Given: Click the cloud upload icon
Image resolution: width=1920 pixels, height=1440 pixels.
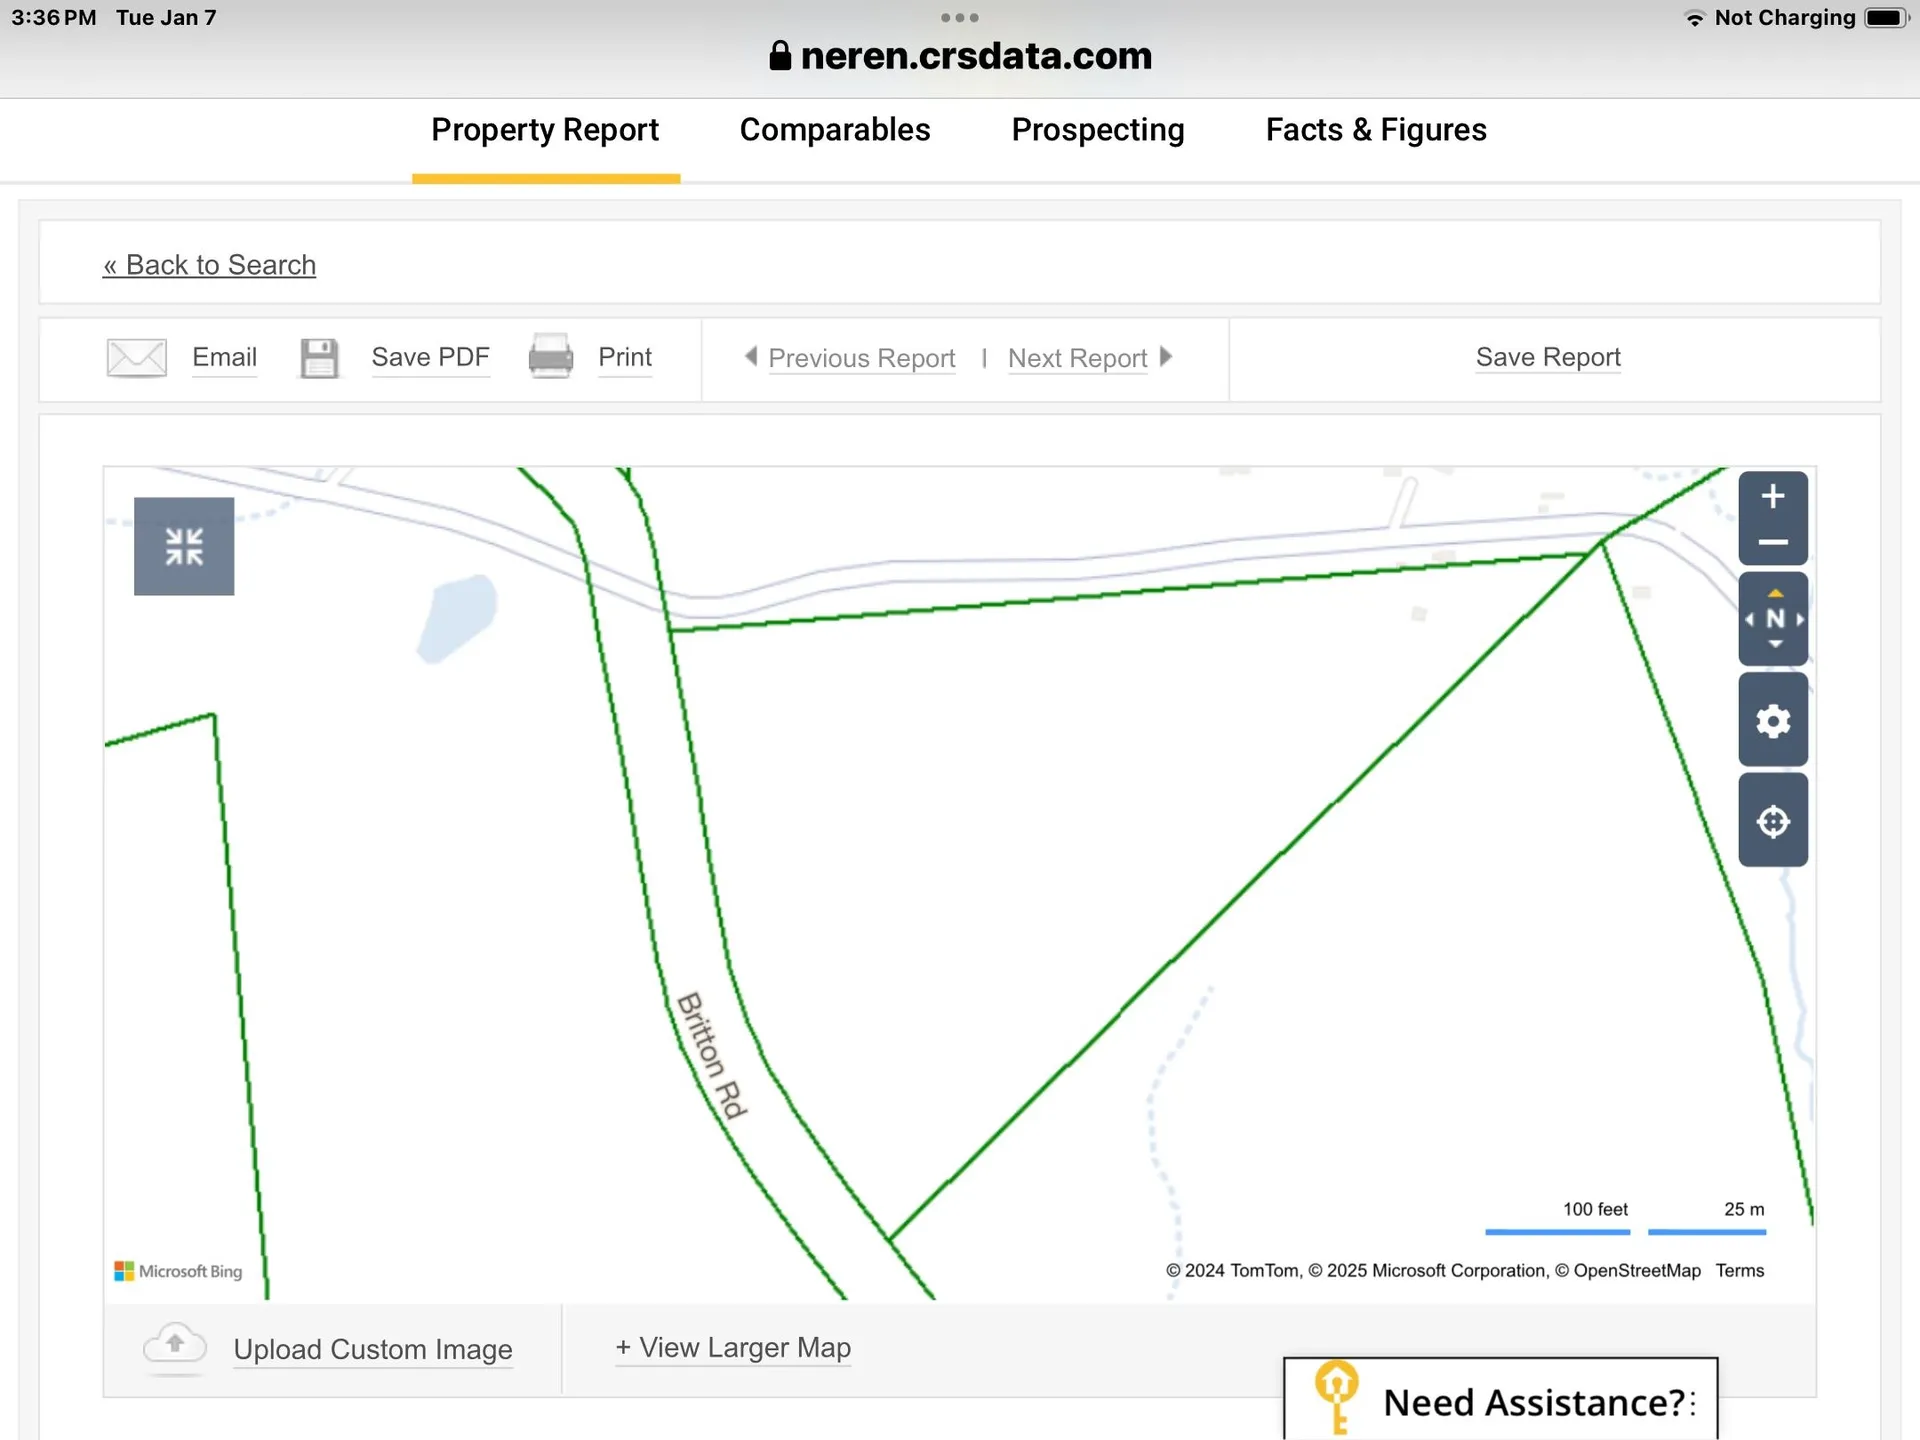Looking at the screenshot, I should click(175, 1346).
